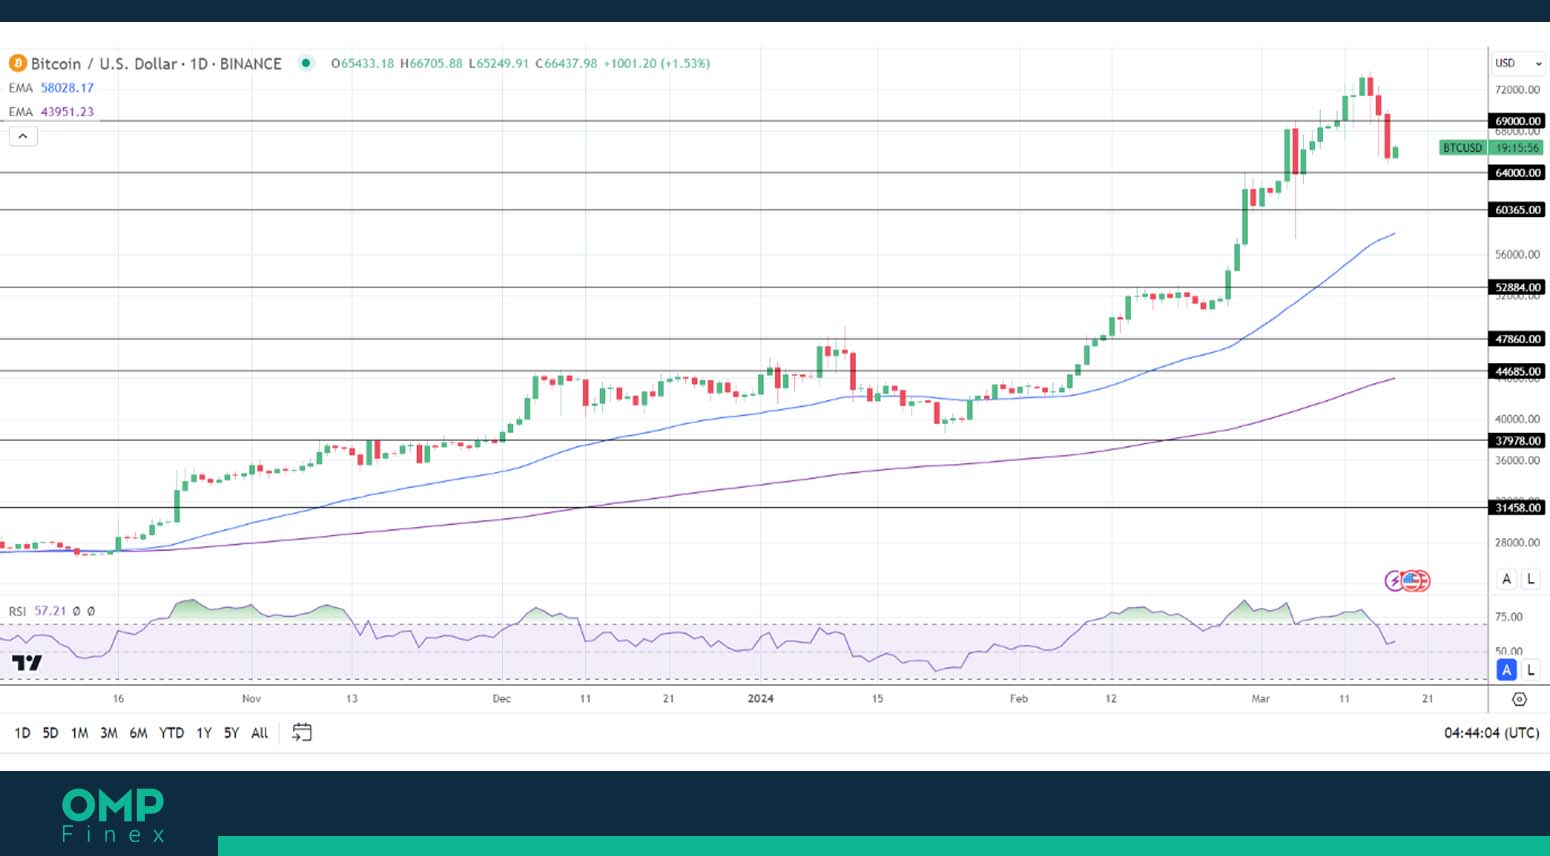Select the 47860.00 horizontal line price label

(1518, 339)
